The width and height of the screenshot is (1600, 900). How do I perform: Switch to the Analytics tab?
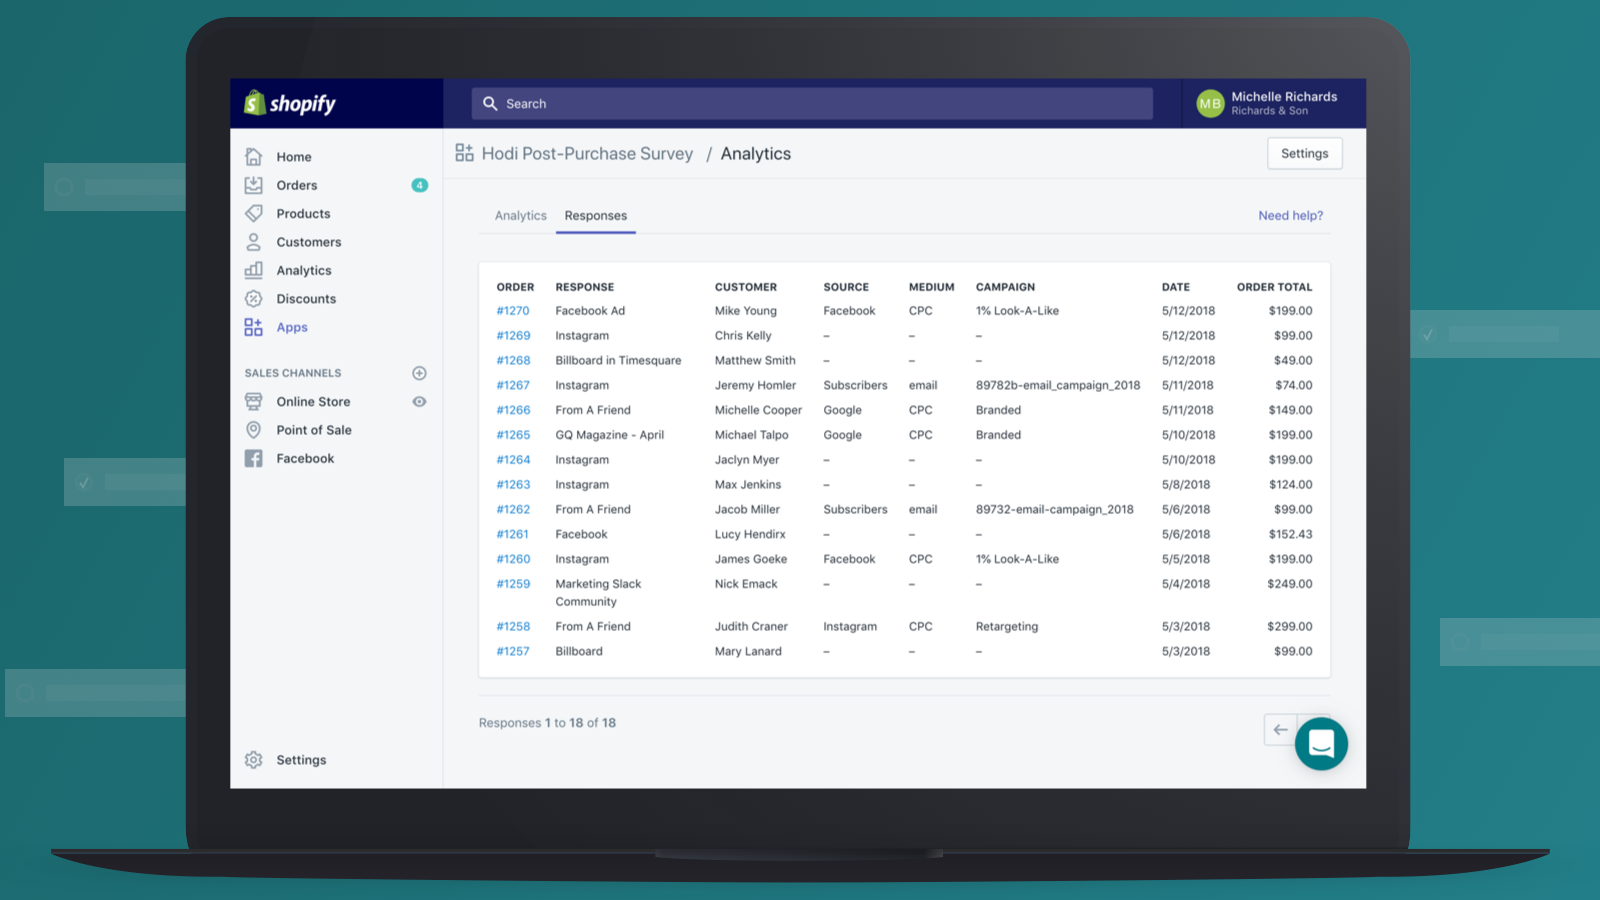click(x=521, y=215)
